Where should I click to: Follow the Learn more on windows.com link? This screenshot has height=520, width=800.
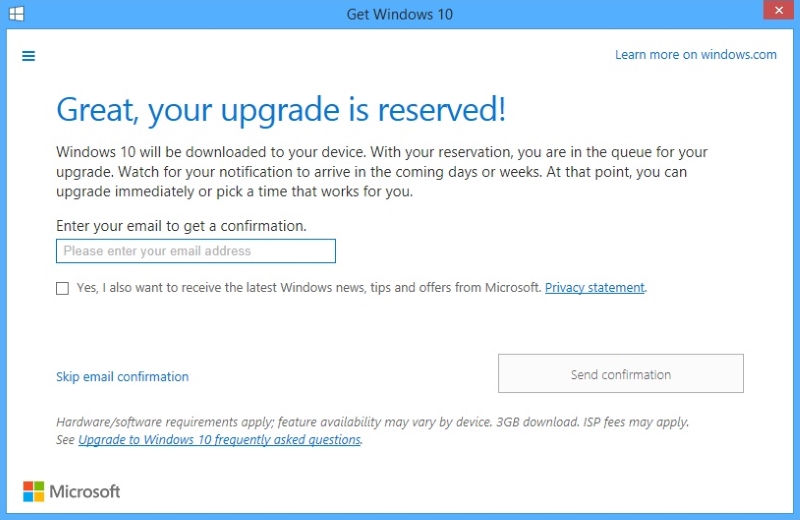(x=695, y=55)
